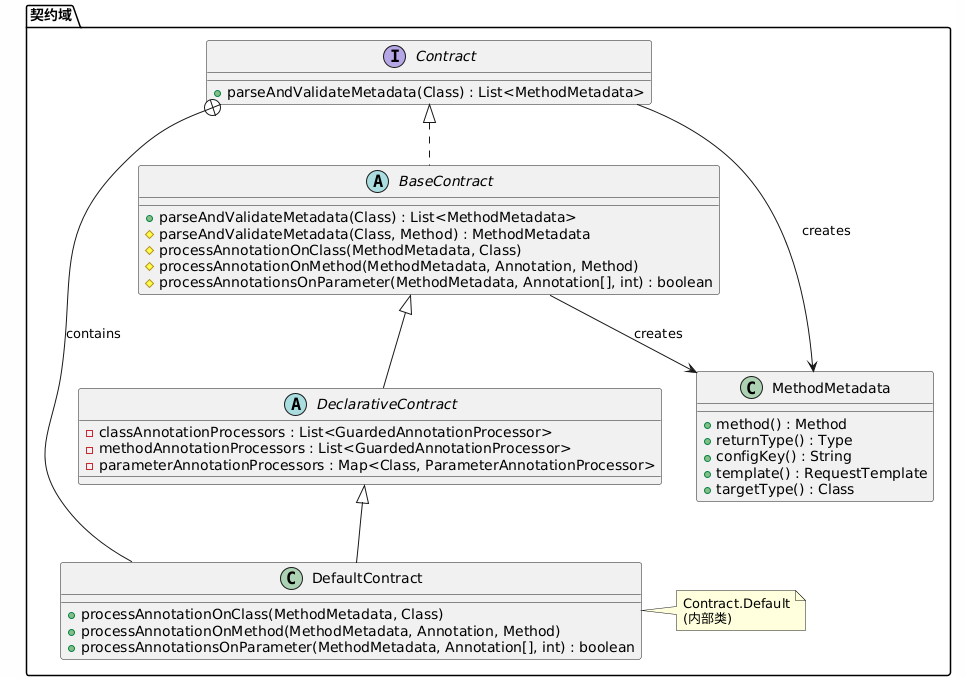Click protected diamond before parseAndValidateMetadata(Class, Method)
Viewport: 965px width, 678px height.
click(149, 234)
